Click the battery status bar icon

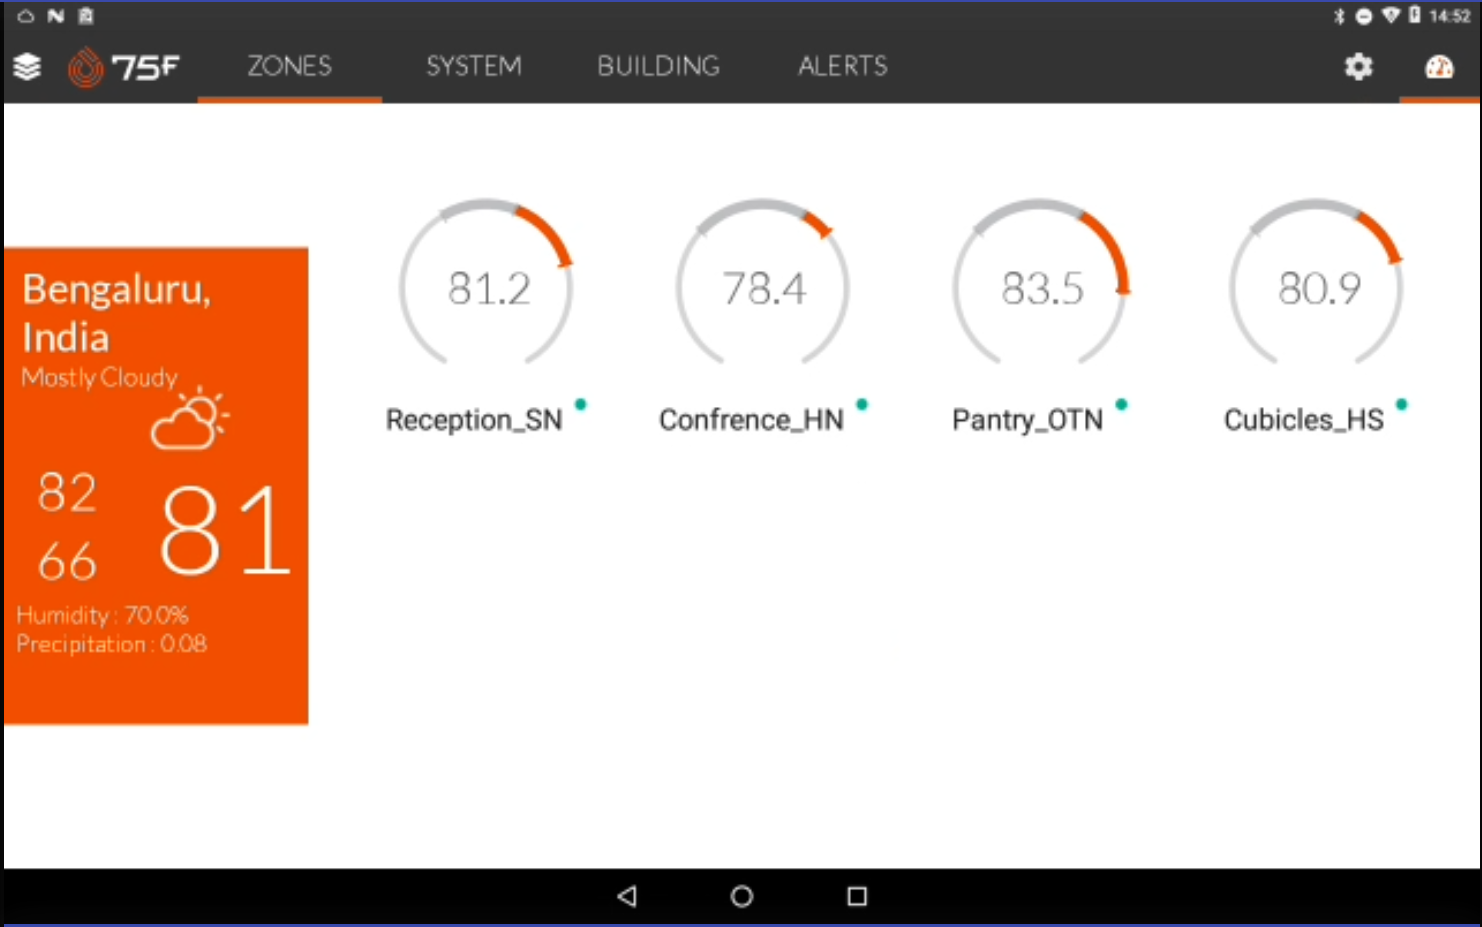pos(1414,15)
